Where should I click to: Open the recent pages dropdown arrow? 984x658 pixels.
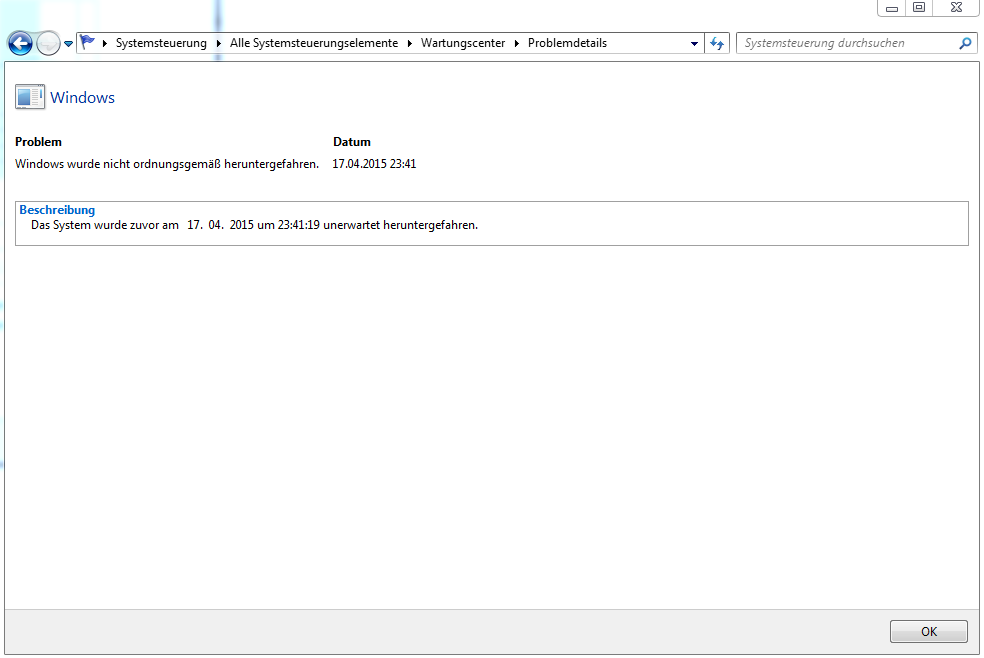(x=68, y=44)
